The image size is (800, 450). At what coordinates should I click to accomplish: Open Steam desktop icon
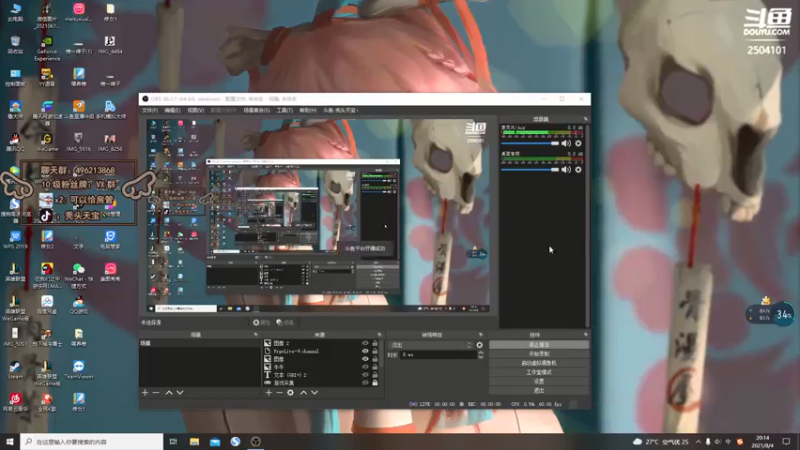15,370
